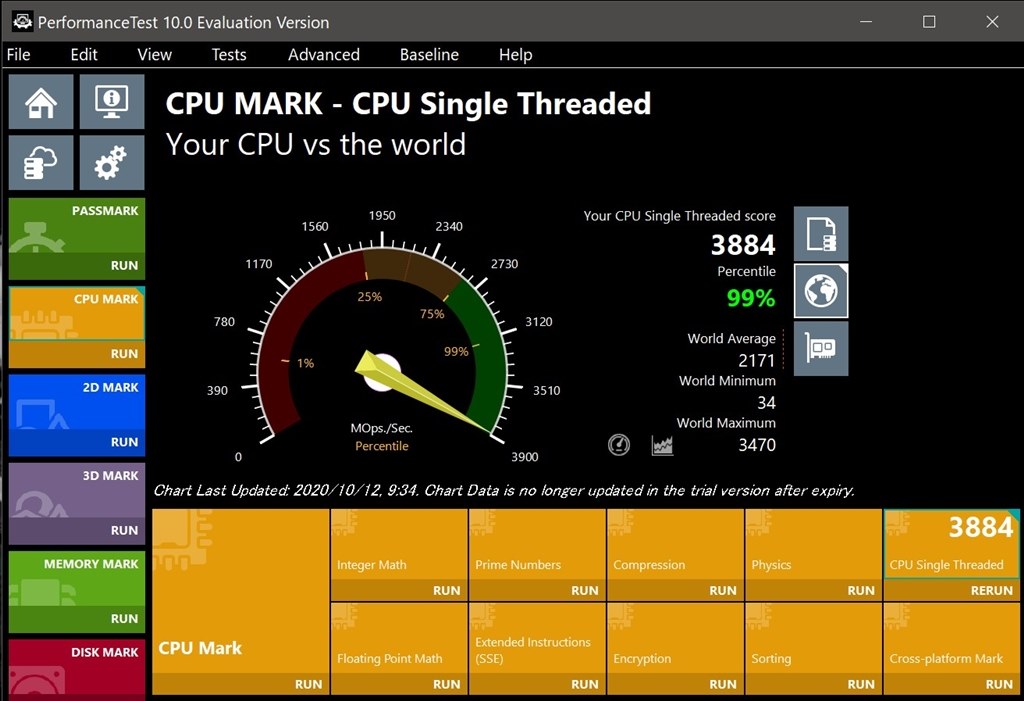
Task: Select the 3D MARK tile
Action: click(x=77, y=490)
